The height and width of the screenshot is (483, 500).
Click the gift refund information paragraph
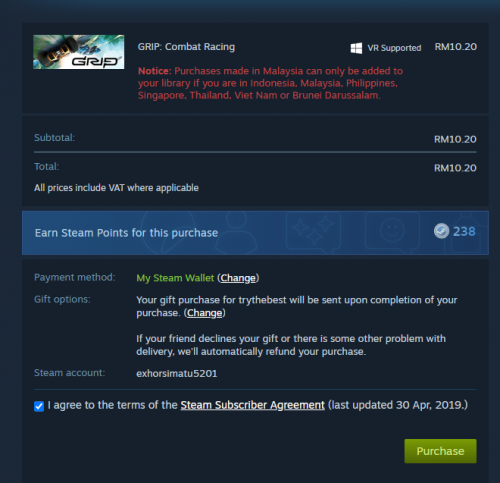click(x=291, y=345)
